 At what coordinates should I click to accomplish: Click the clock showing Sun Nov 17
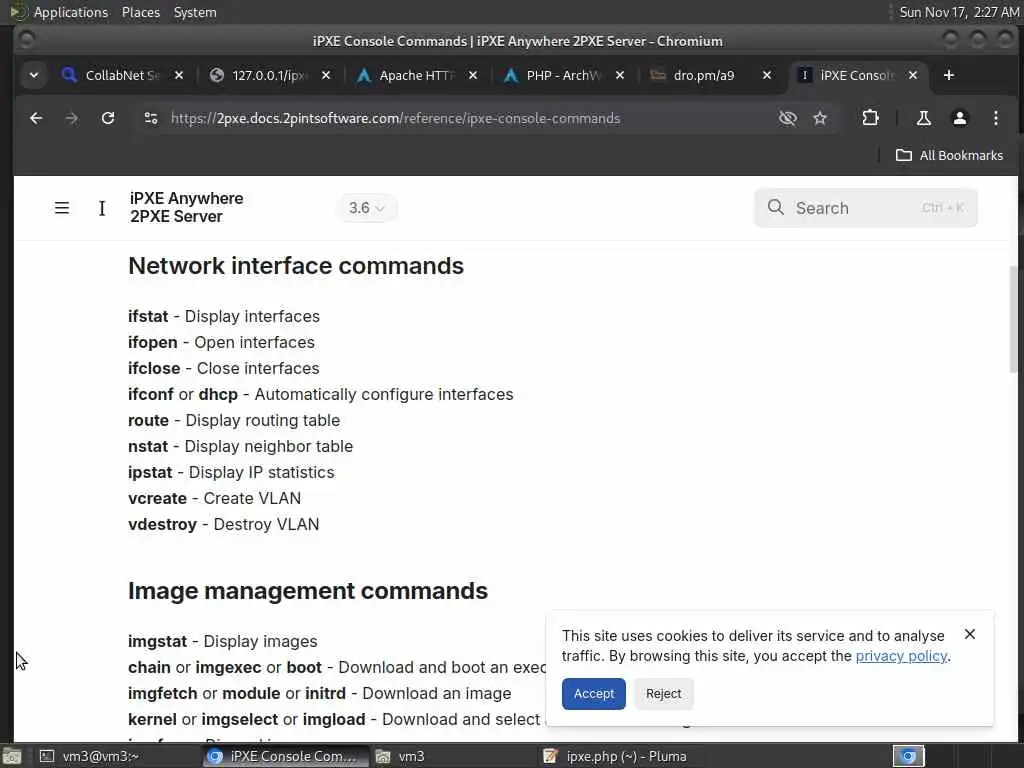(x=959, y=12)
